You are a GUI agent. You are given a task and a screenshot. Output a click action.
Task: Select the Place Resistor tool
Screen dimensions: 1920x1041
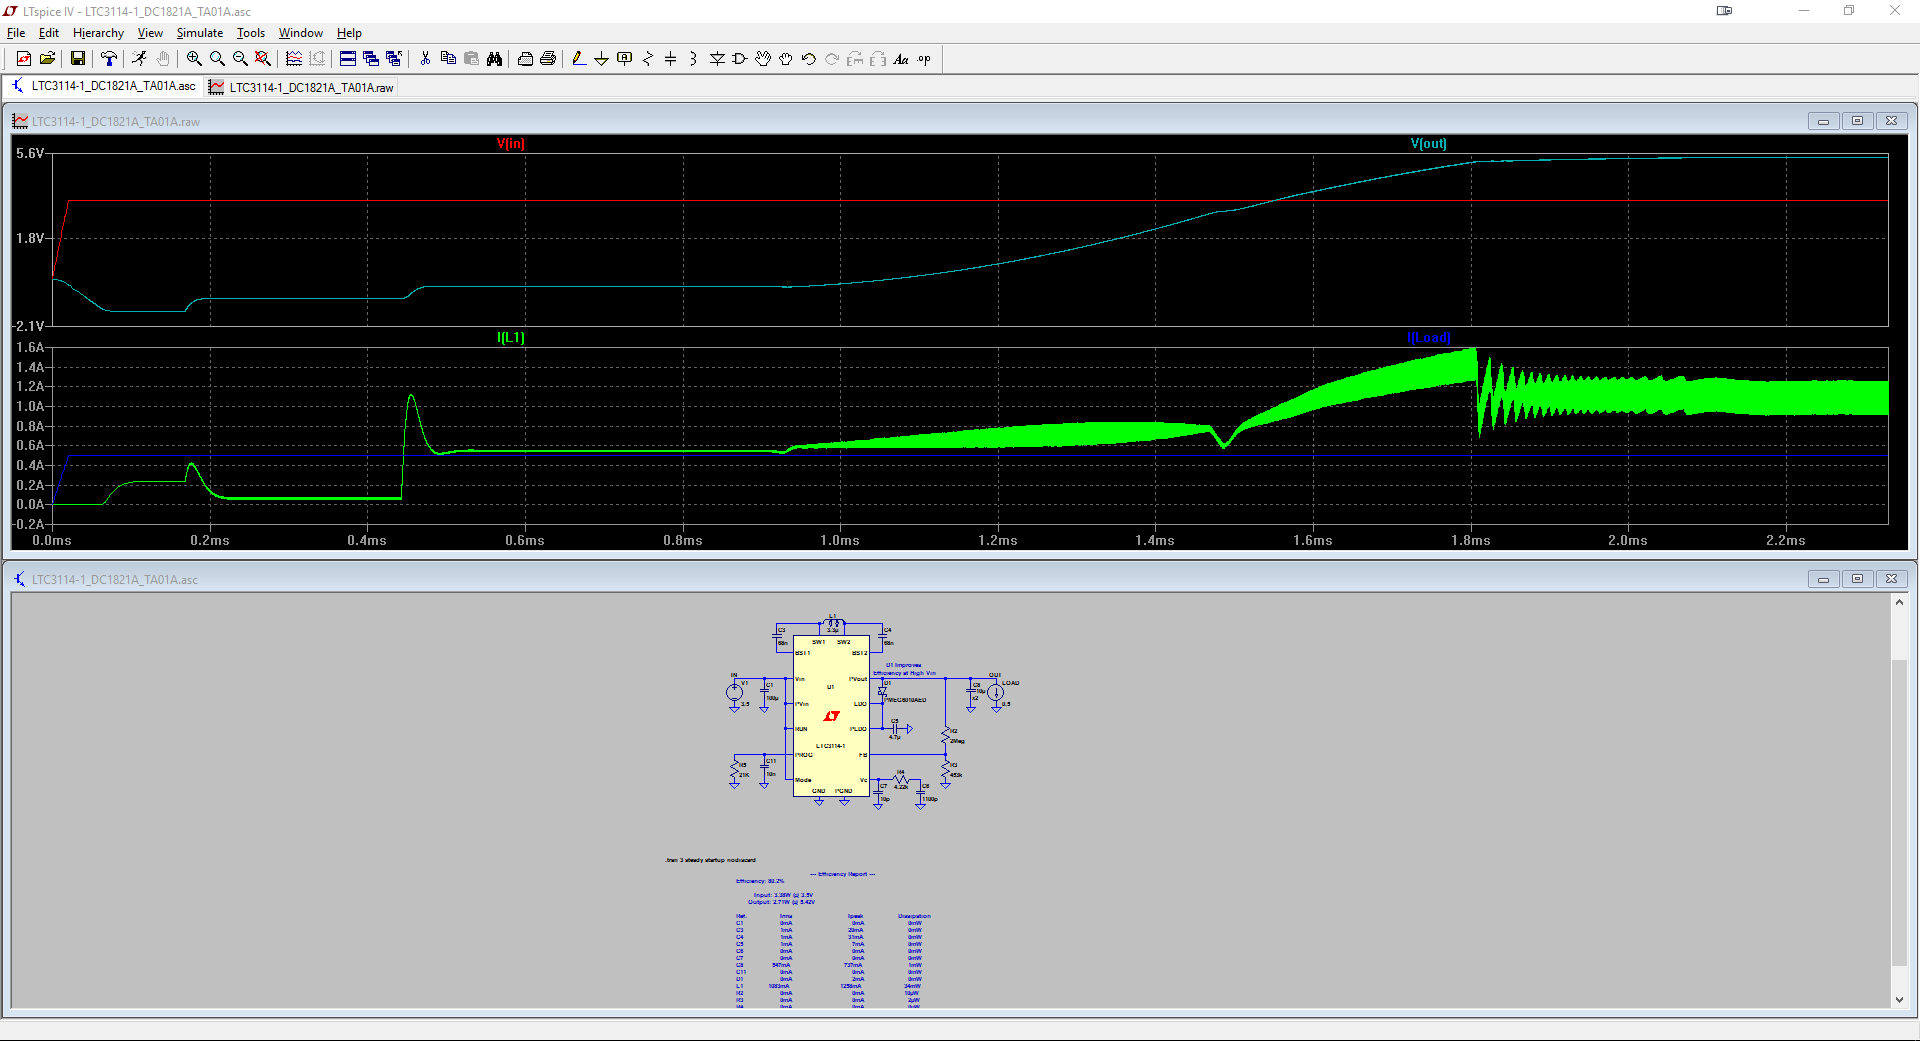click(x=648, y=59)
